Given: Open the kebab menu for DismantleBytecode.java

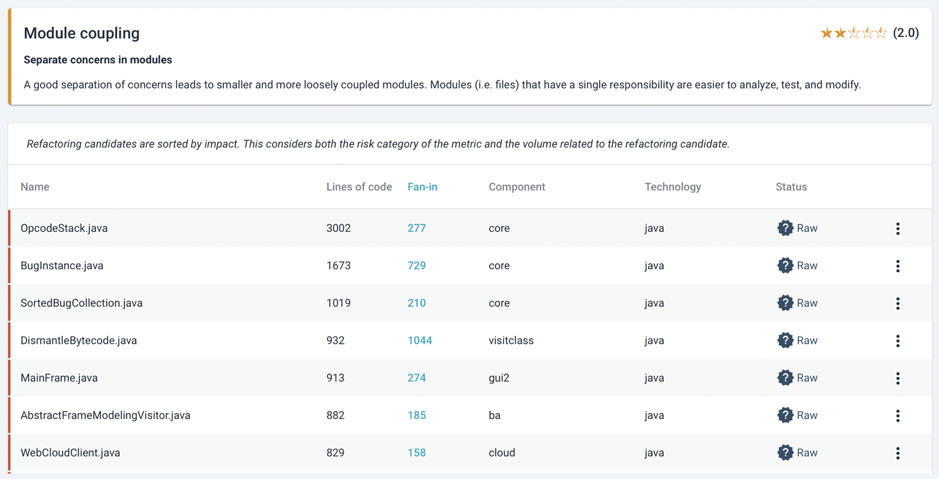Looking at the screenshot, I should 897,341.
